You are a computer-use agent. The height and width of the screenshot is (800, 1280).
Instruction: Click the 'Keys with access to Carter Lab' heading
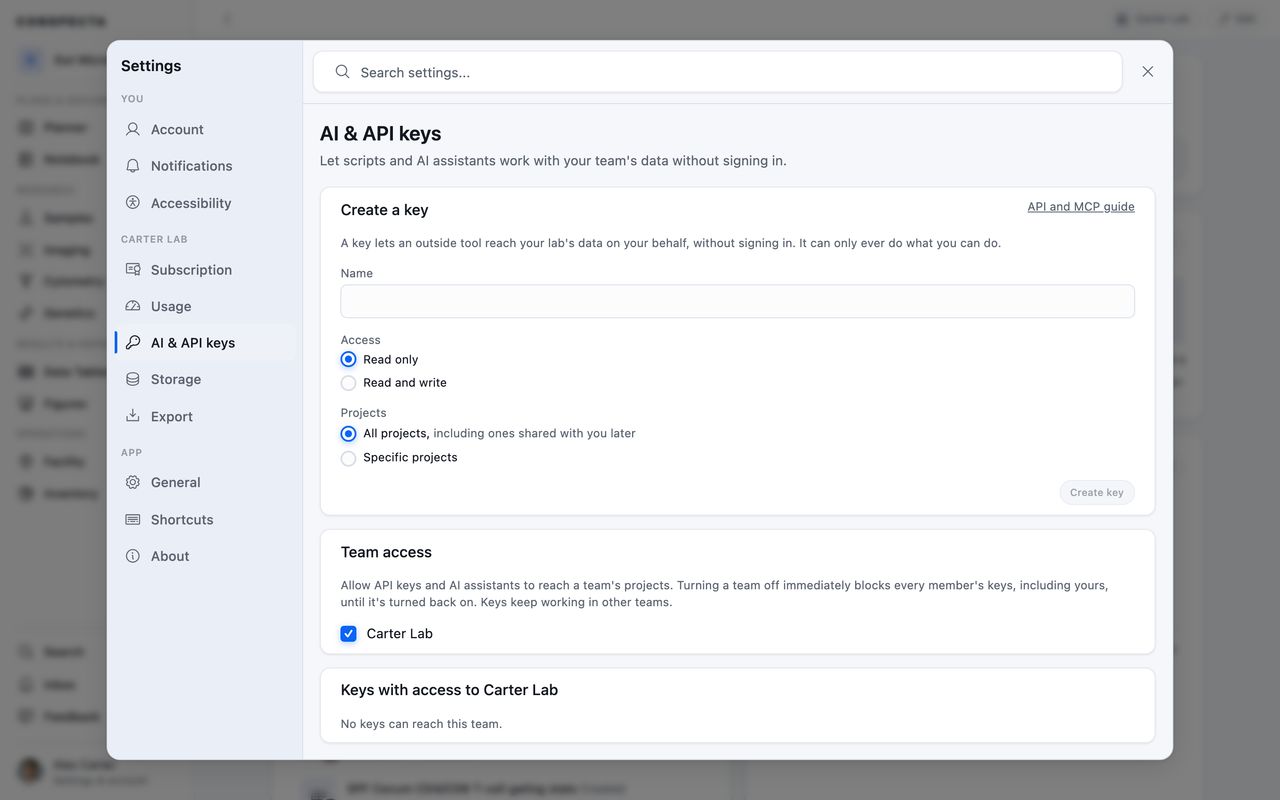449,690
